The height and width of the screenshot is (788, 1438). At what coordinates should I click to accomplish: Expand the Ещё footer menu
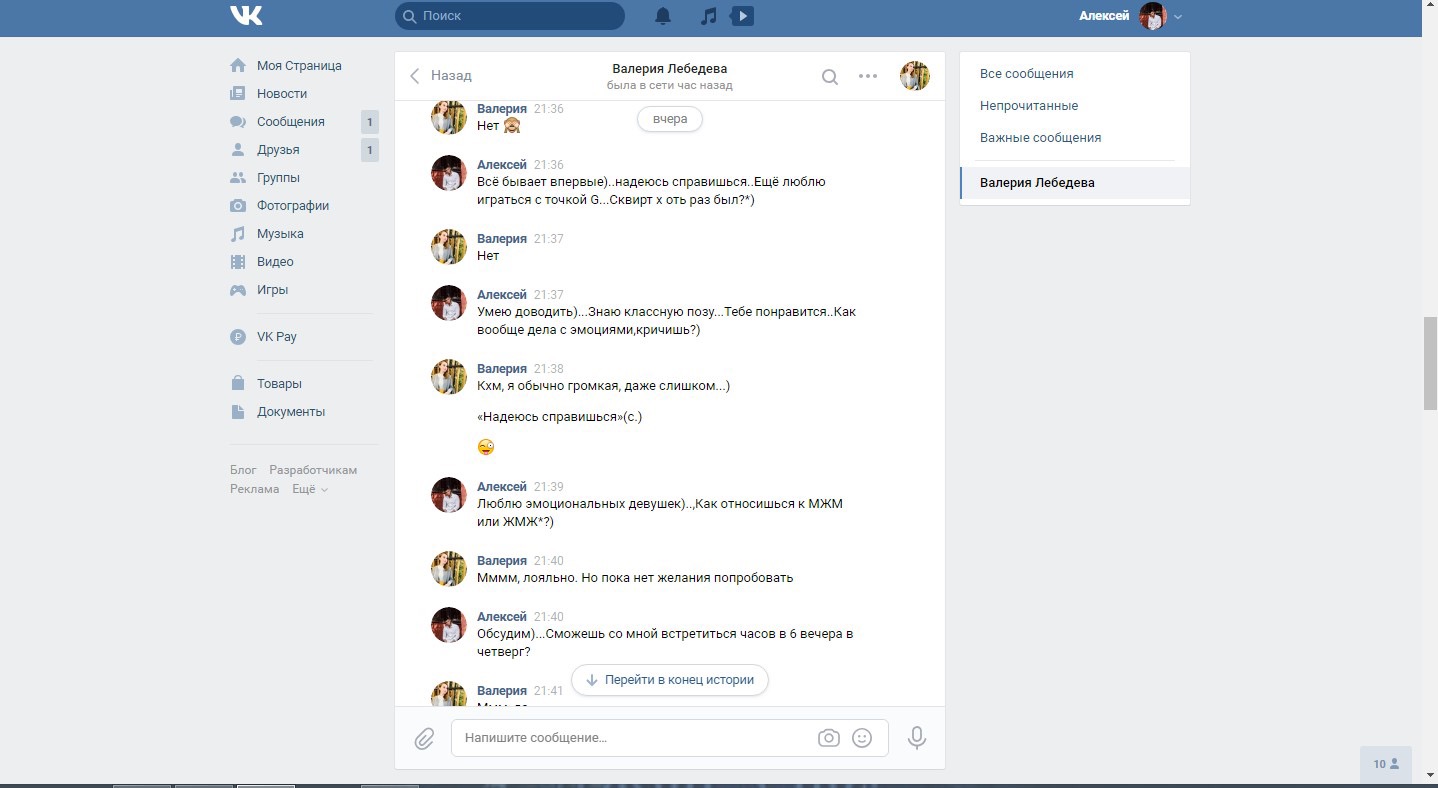pos(310,489)
